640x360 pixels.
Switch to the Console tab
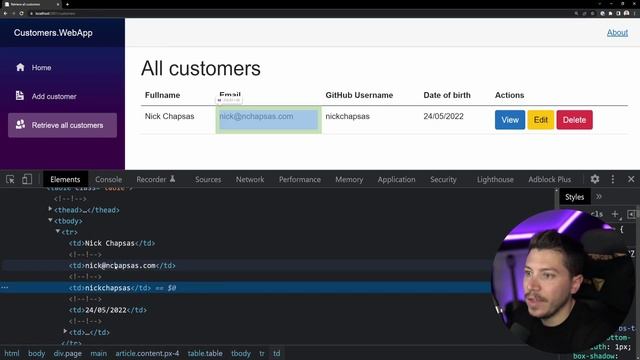[x=109, y=179]
